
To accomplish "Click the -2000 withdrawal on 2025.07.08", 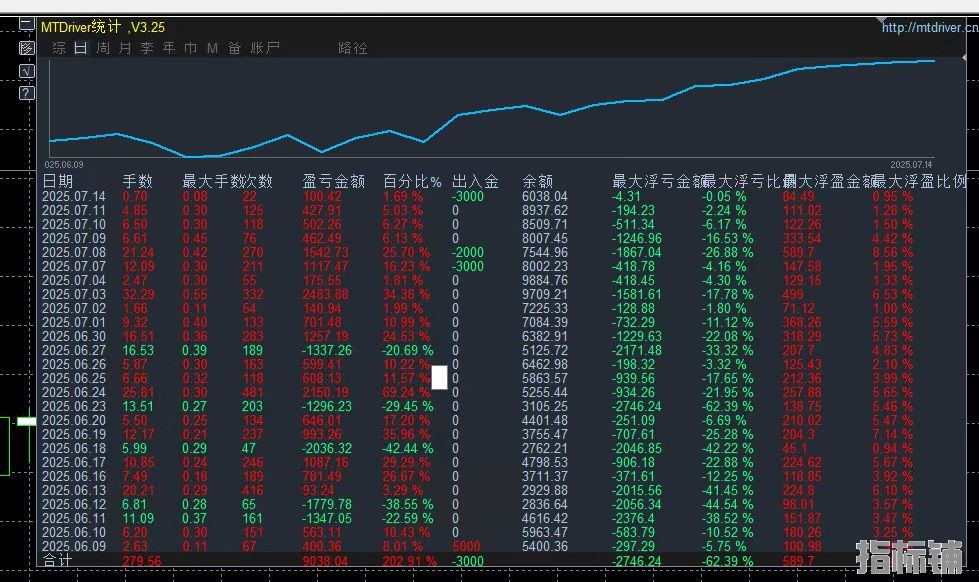I will pyautogui.click(x=468, y=252).
